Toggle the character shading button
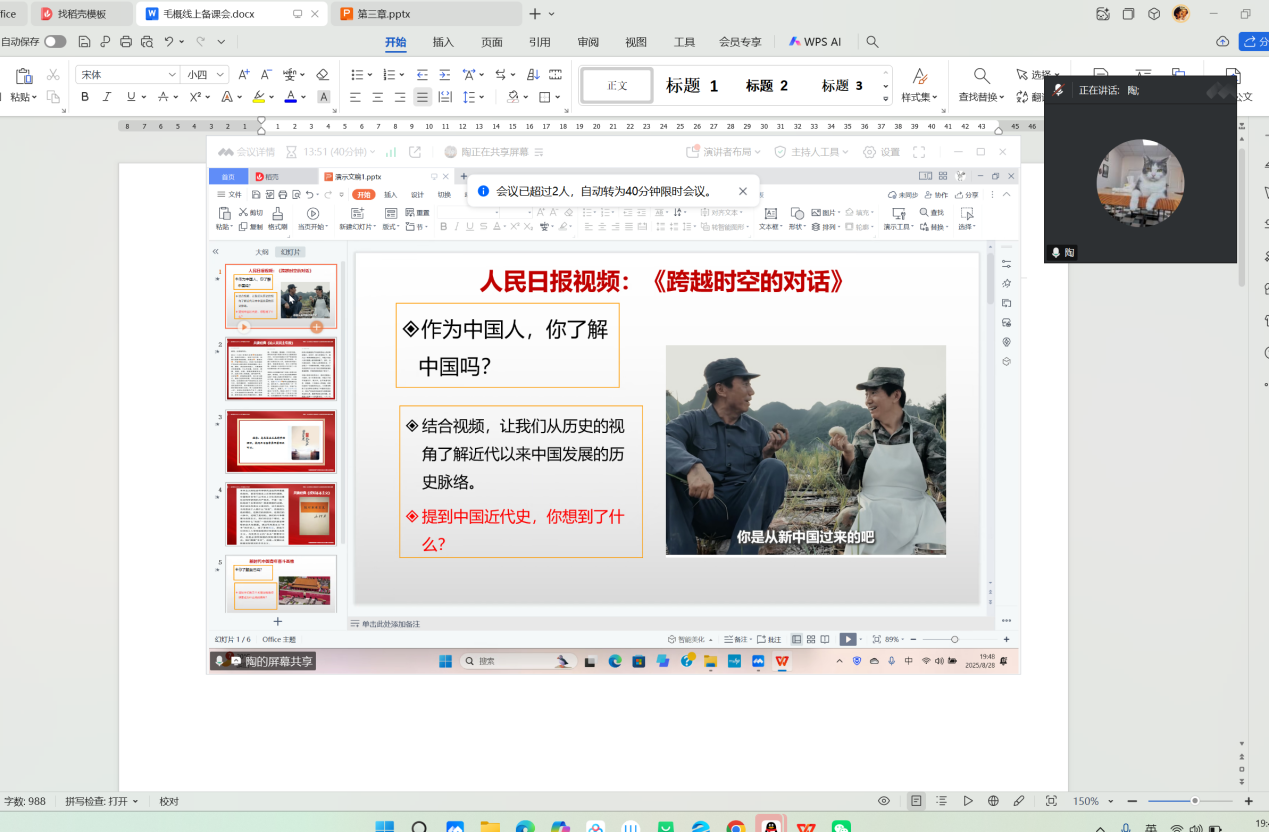1269x832 pixels. [x=324, y=97]
